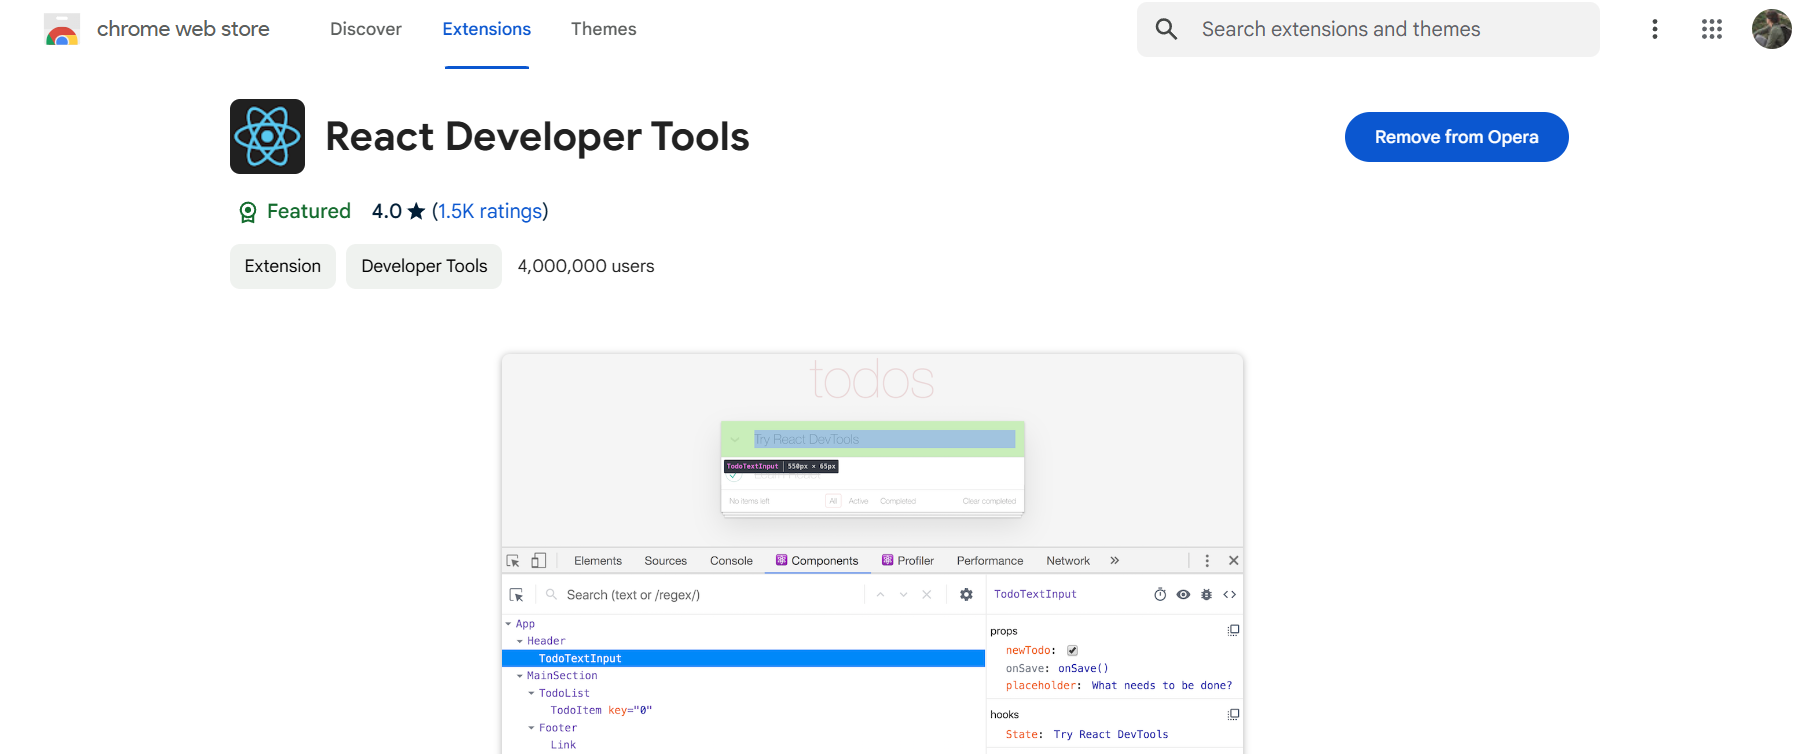Close the devtools panel X icon
This screenshot has width=1805, height=754.
1234,561
